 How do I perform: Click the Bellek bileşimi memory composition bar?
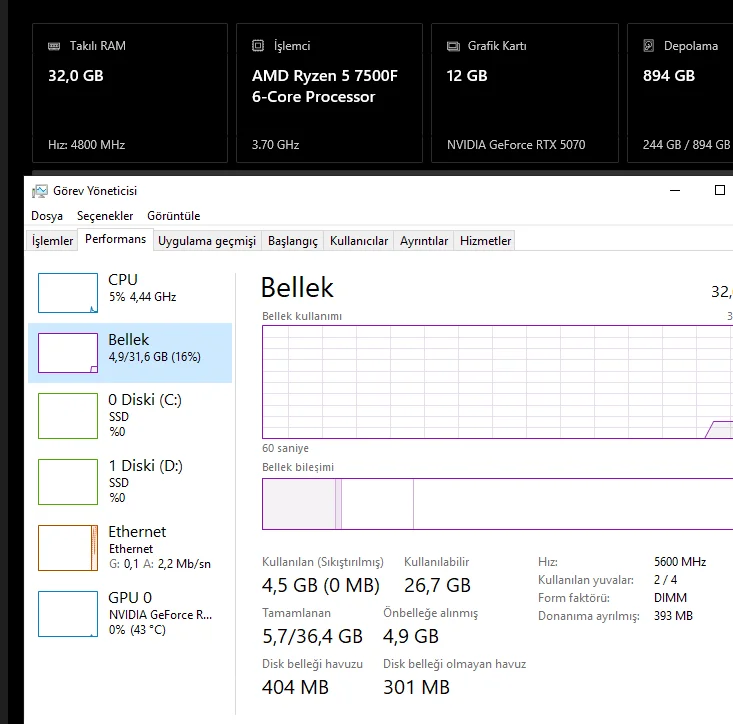click(x=497, y=504)
